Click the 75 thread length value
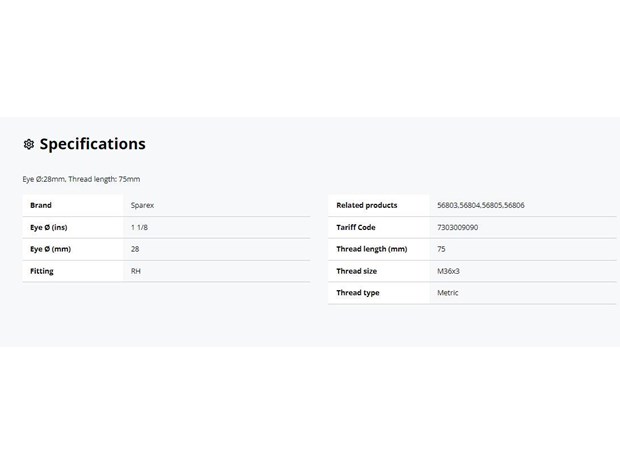620x465 pixels. [441, 249]
